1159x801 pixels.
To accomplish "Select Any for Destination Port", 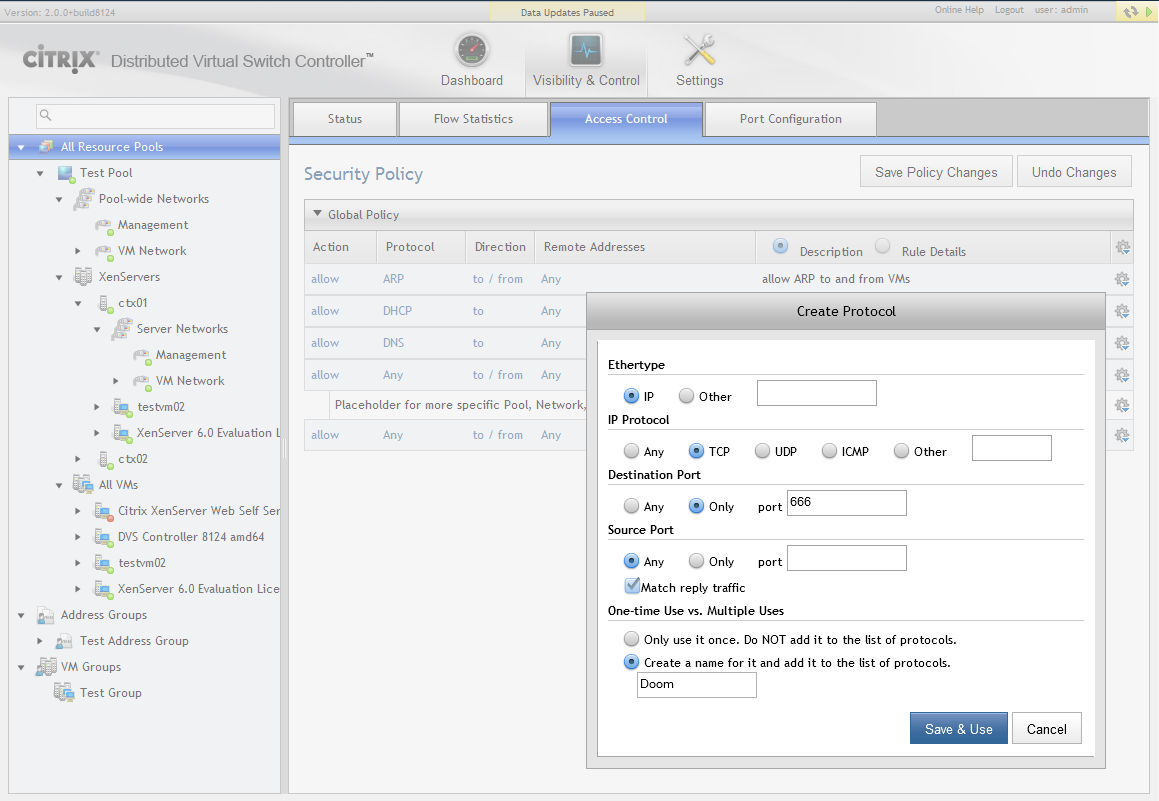I will [x=631, y=506].
